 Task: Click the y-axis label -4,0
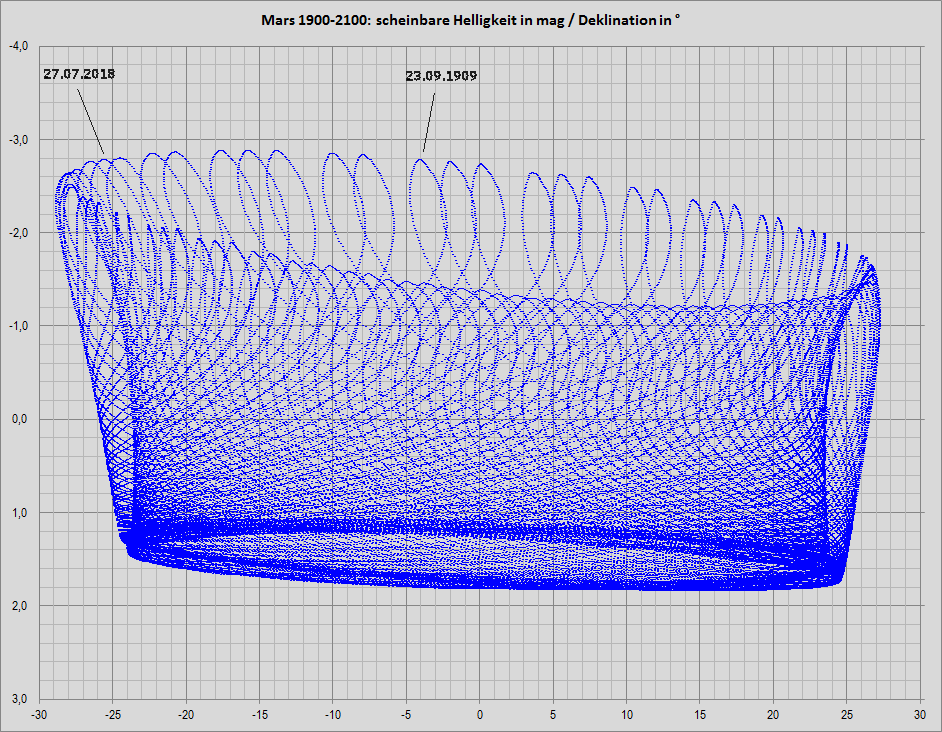click(20, 46)
